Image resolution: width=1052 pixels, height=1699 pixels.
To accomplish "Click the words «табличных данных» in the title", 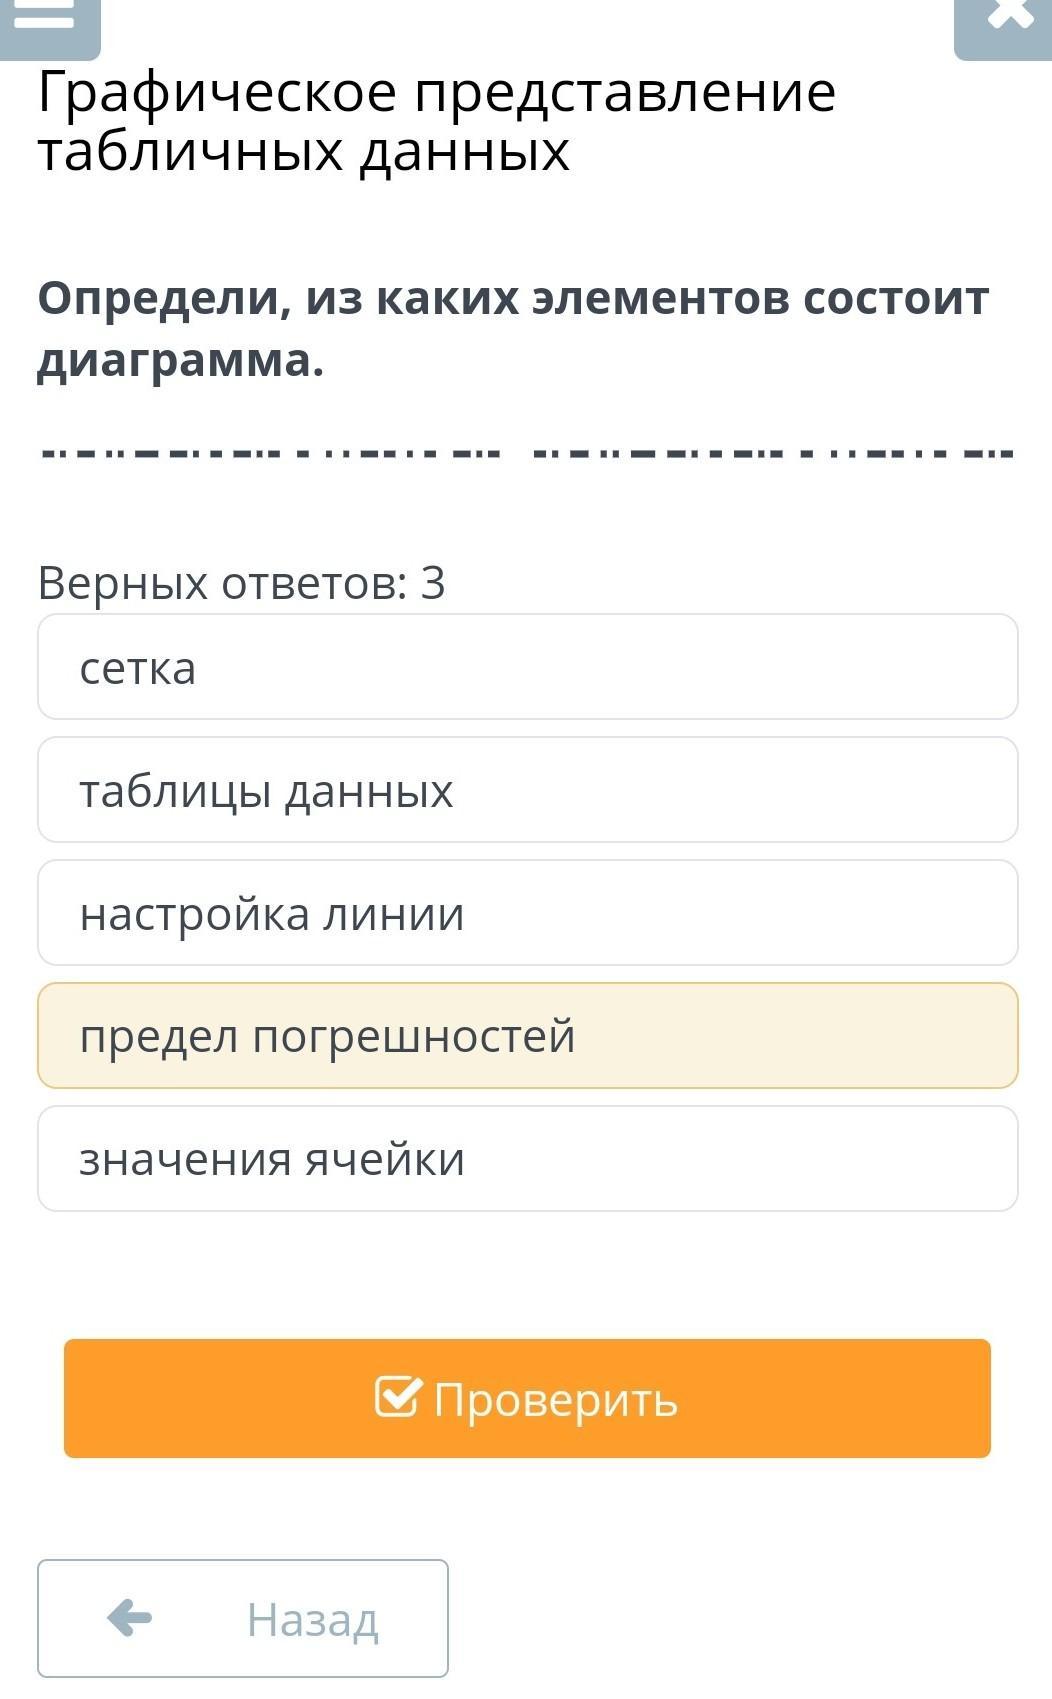I will 304,153.
